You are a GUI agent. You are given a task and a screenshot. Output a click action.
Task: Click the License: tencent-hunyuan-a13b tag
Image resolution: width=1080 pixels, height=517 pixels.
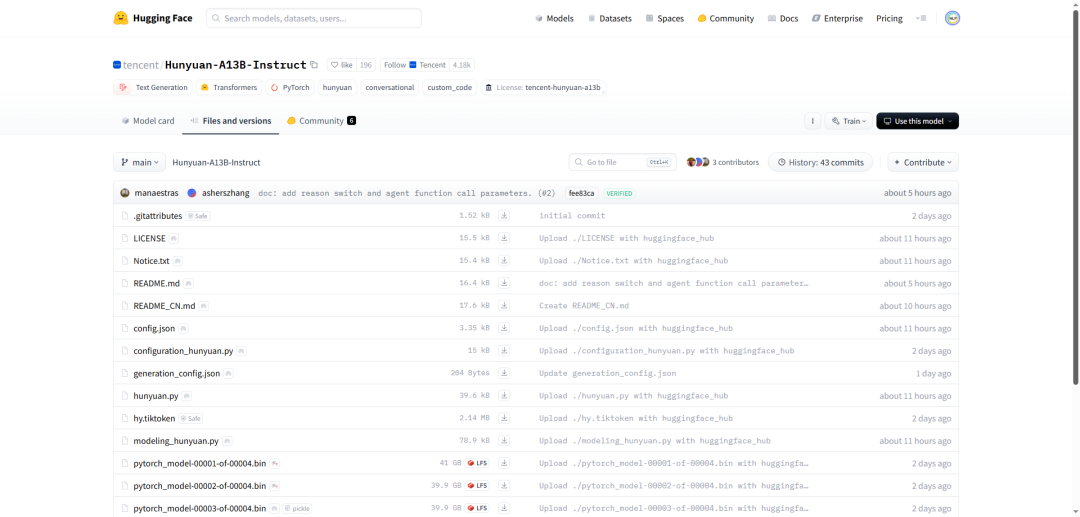[x=543, y=87]
